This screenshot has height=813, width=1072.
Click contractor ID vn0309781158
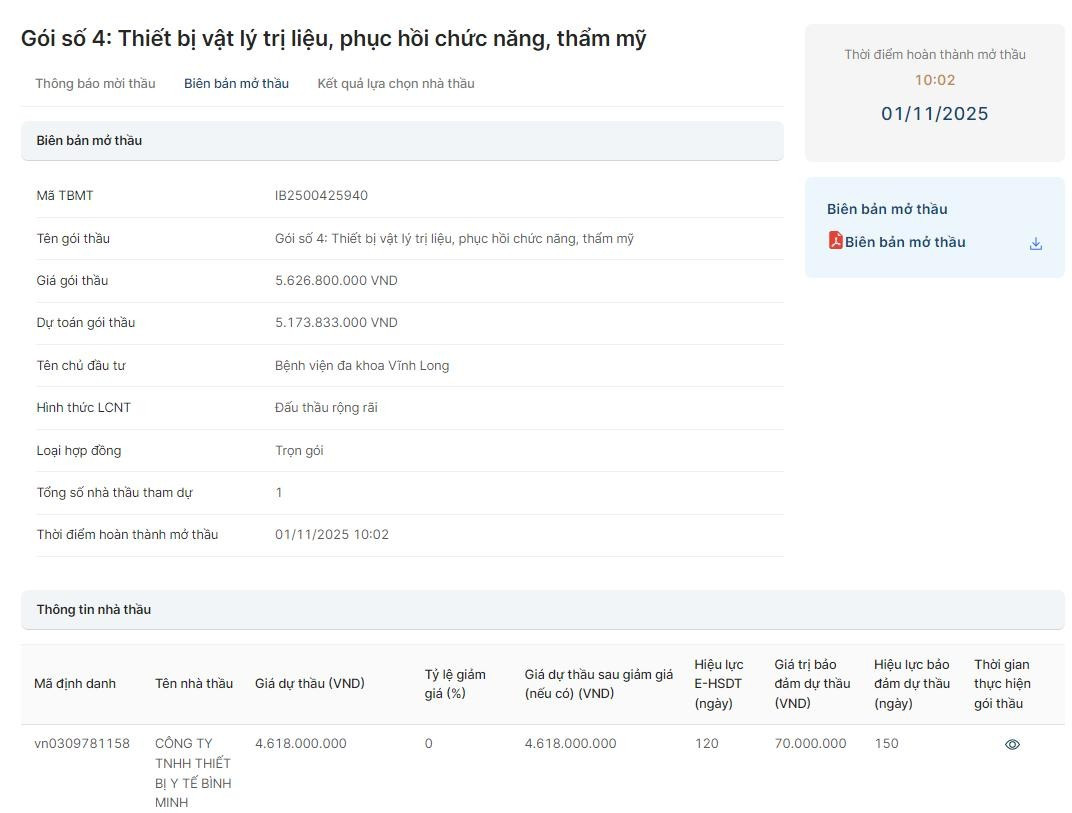(82, 743)
